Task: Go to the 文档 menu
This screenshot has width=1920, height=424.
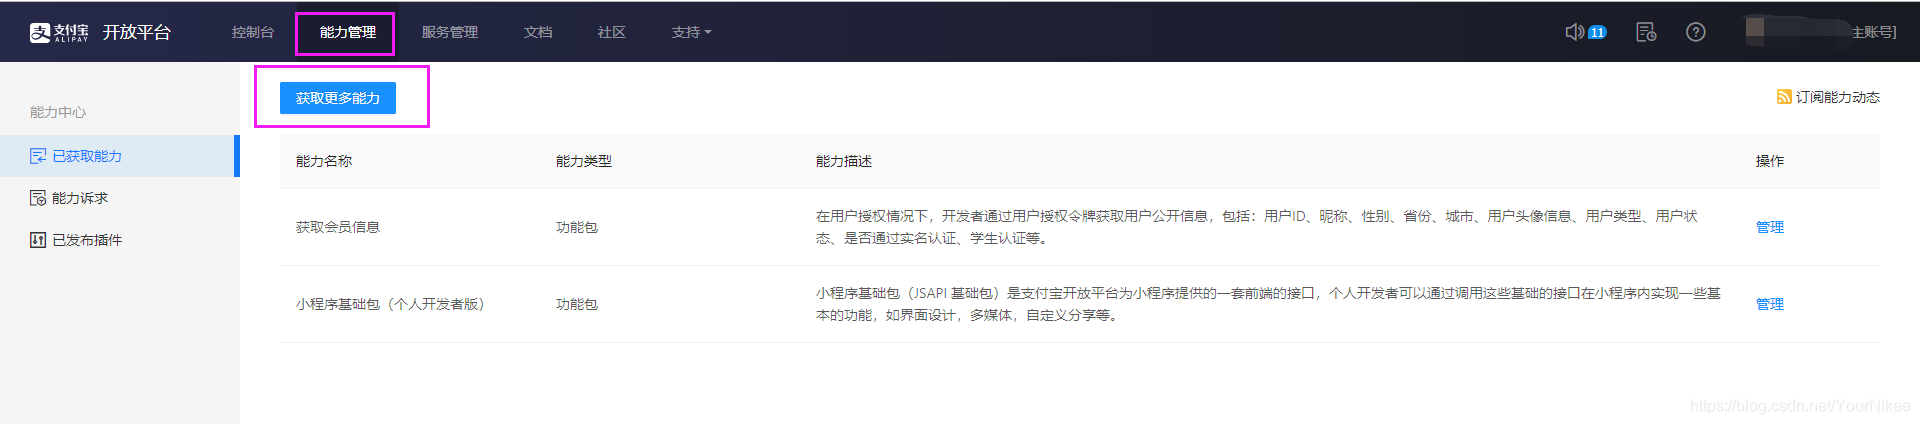Action: (x=538, y=32)
